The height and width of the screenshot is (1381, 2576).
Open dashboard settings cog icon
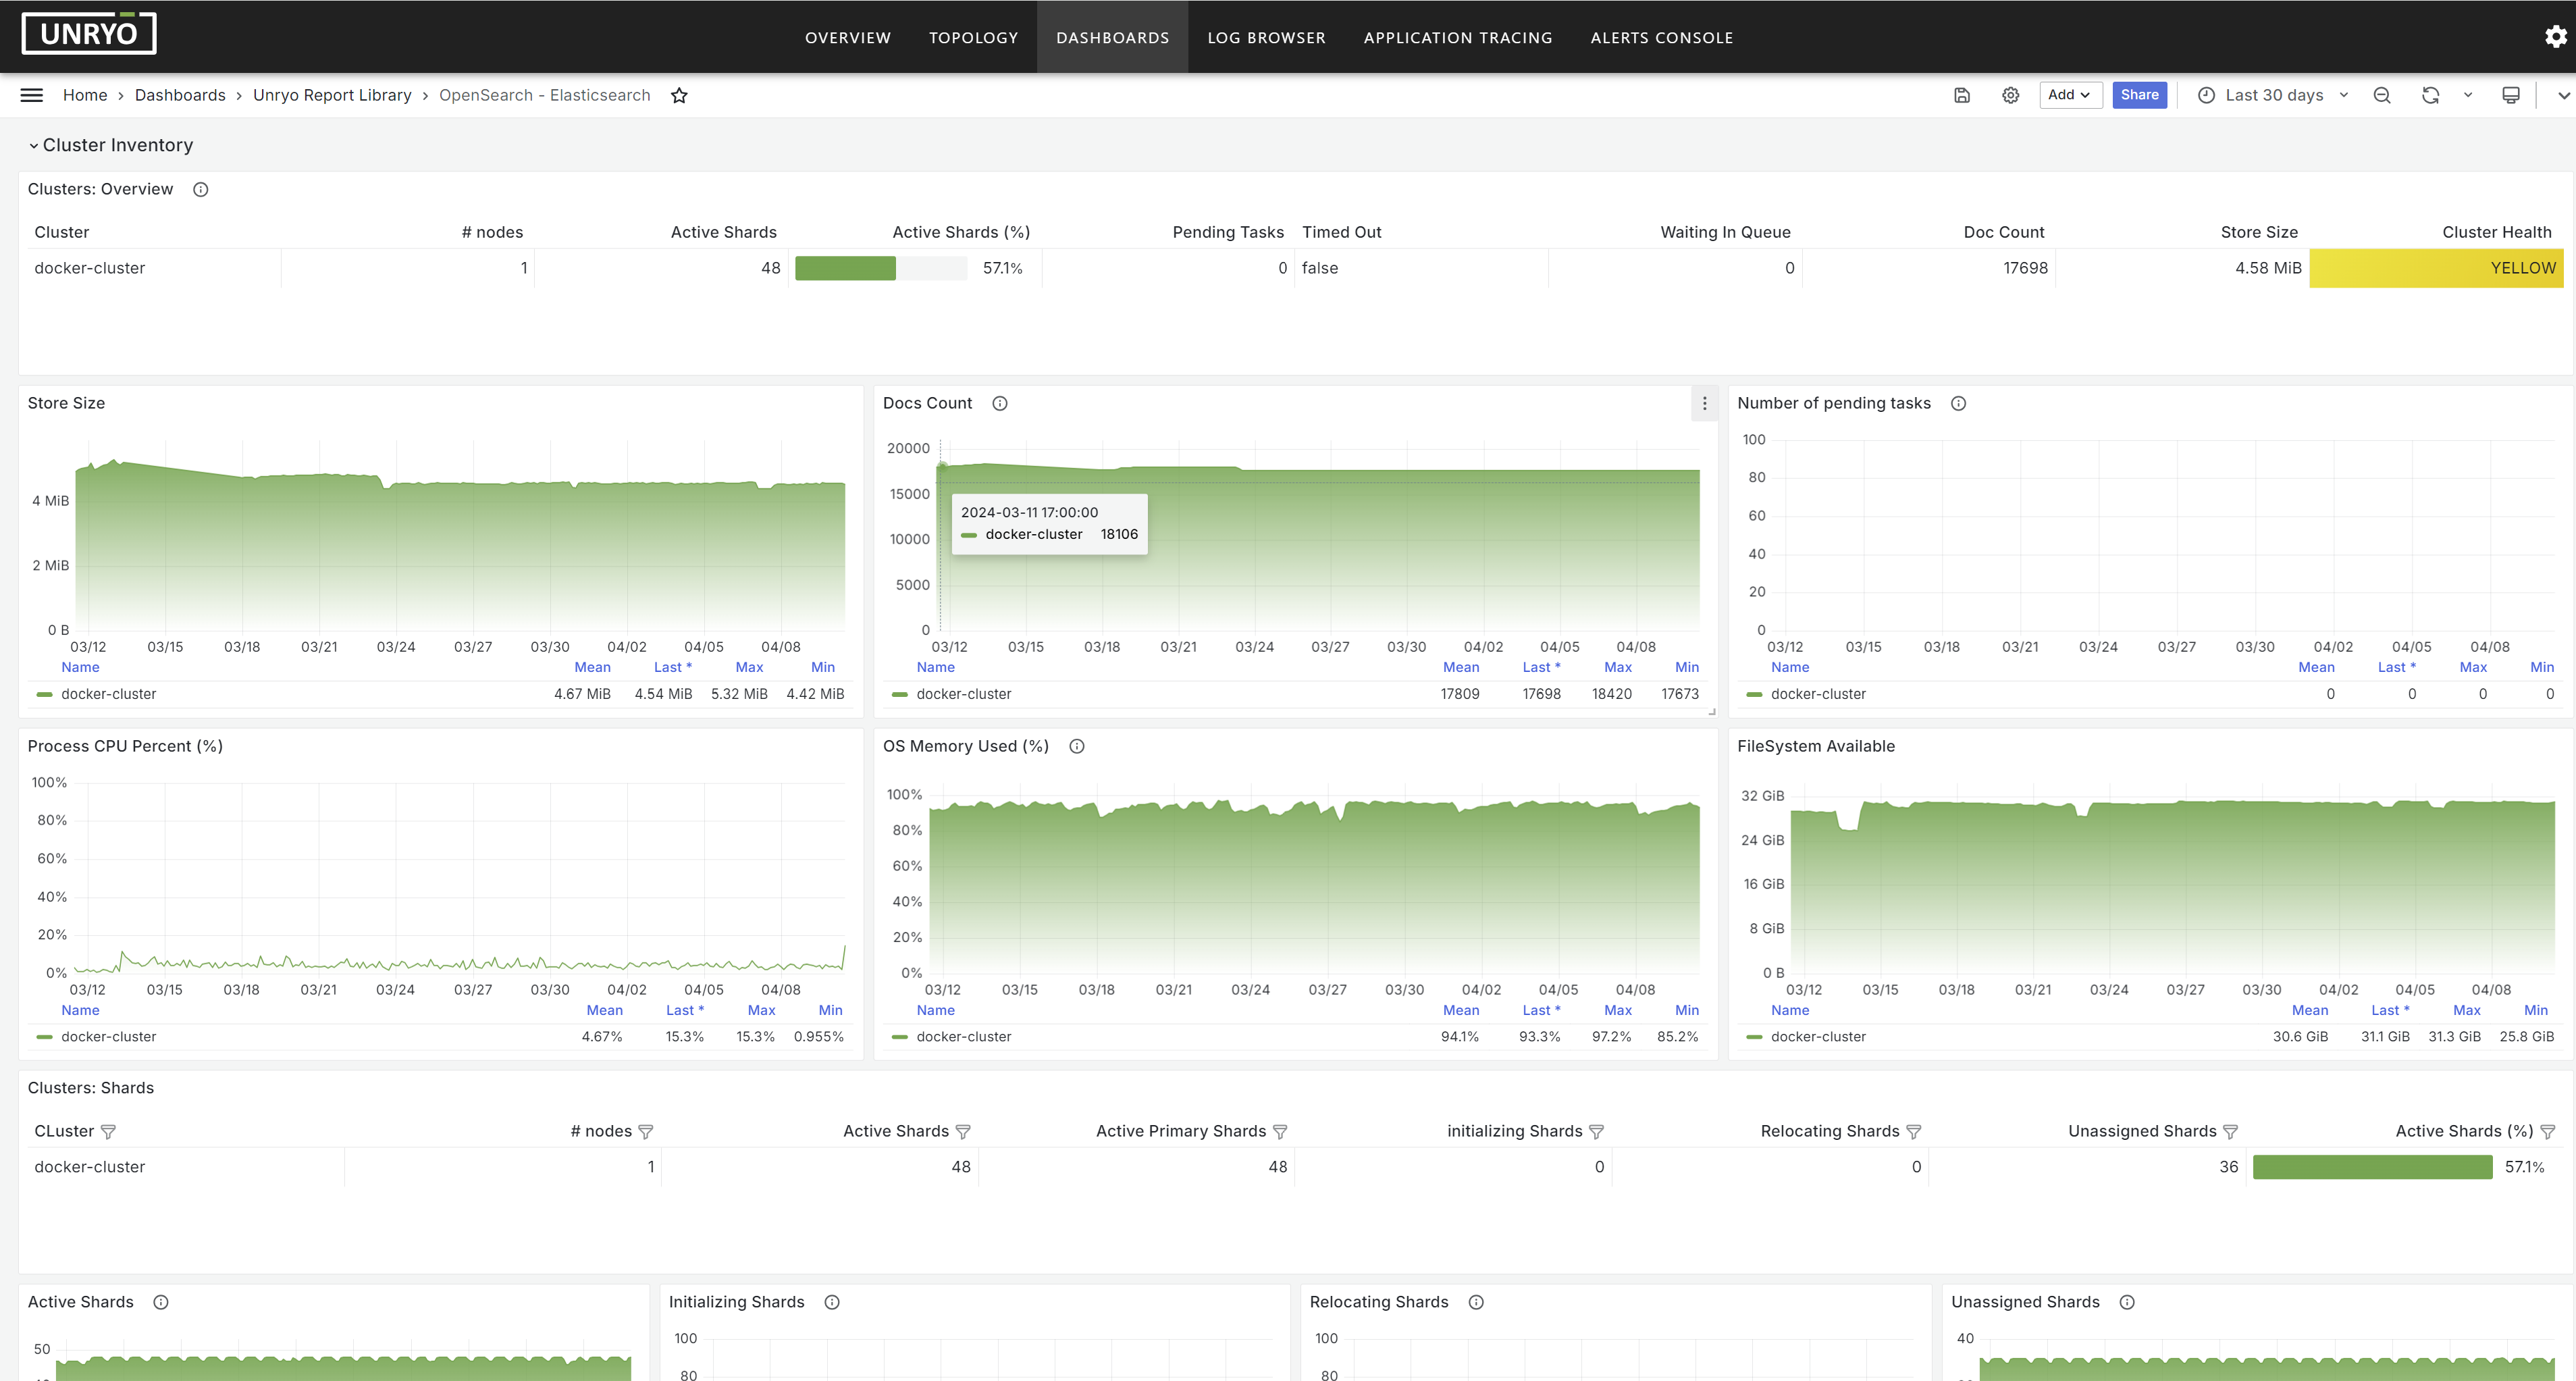point(2010,95)
